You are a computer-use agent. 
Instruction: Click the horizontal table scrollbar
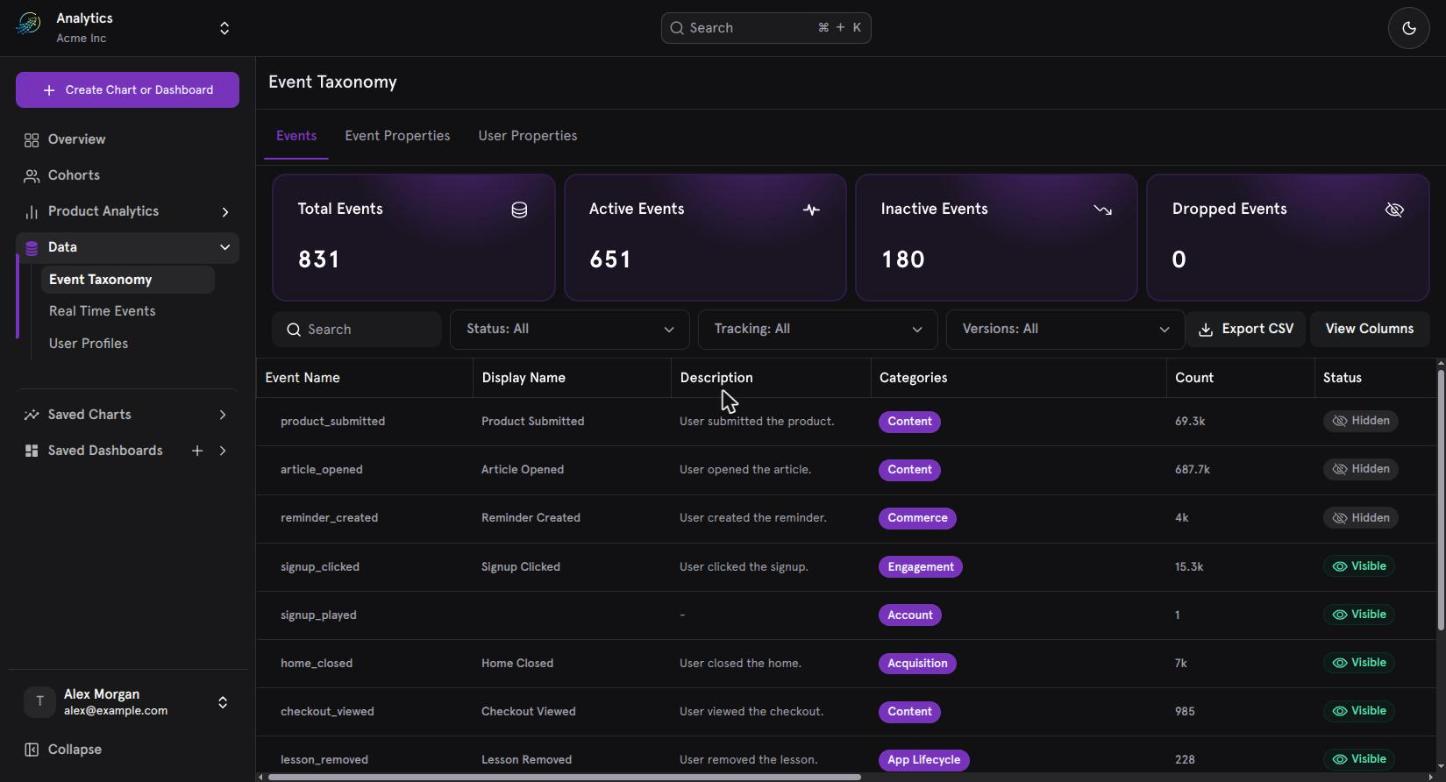[564, 777]
